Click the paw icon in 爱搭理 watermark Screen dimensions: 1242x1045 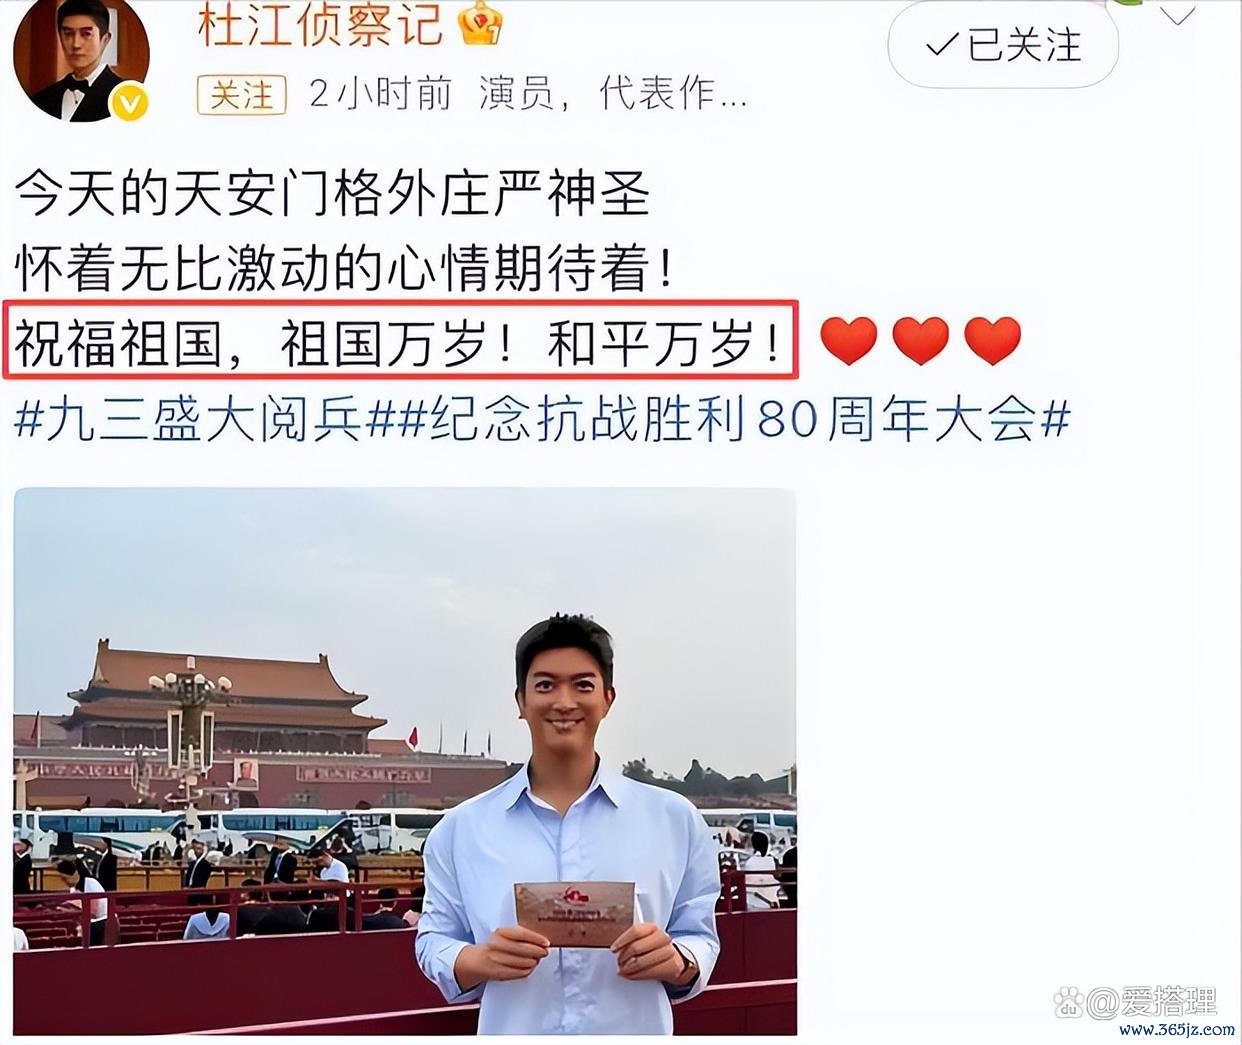click(1069, 1000)
